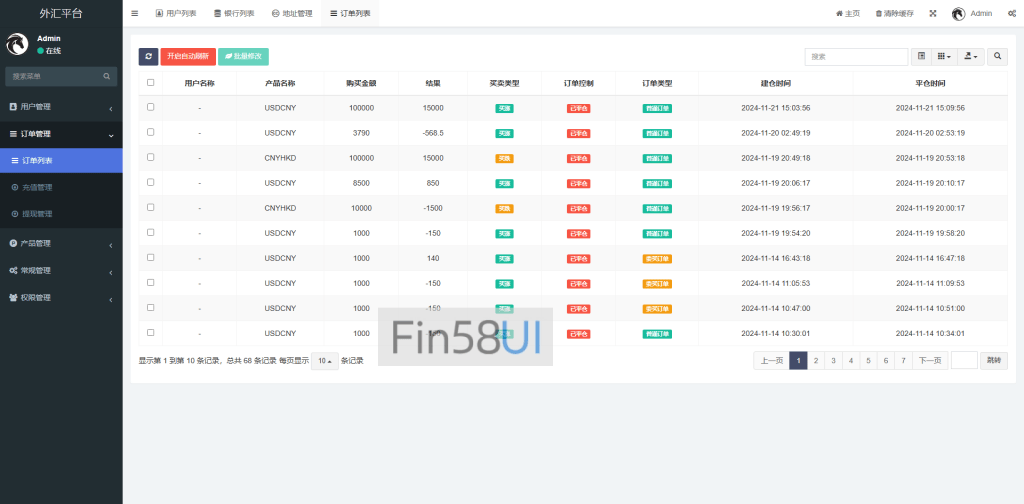
Task: Check the select-all checkbox in table header
Action: [x=151, y=83]
